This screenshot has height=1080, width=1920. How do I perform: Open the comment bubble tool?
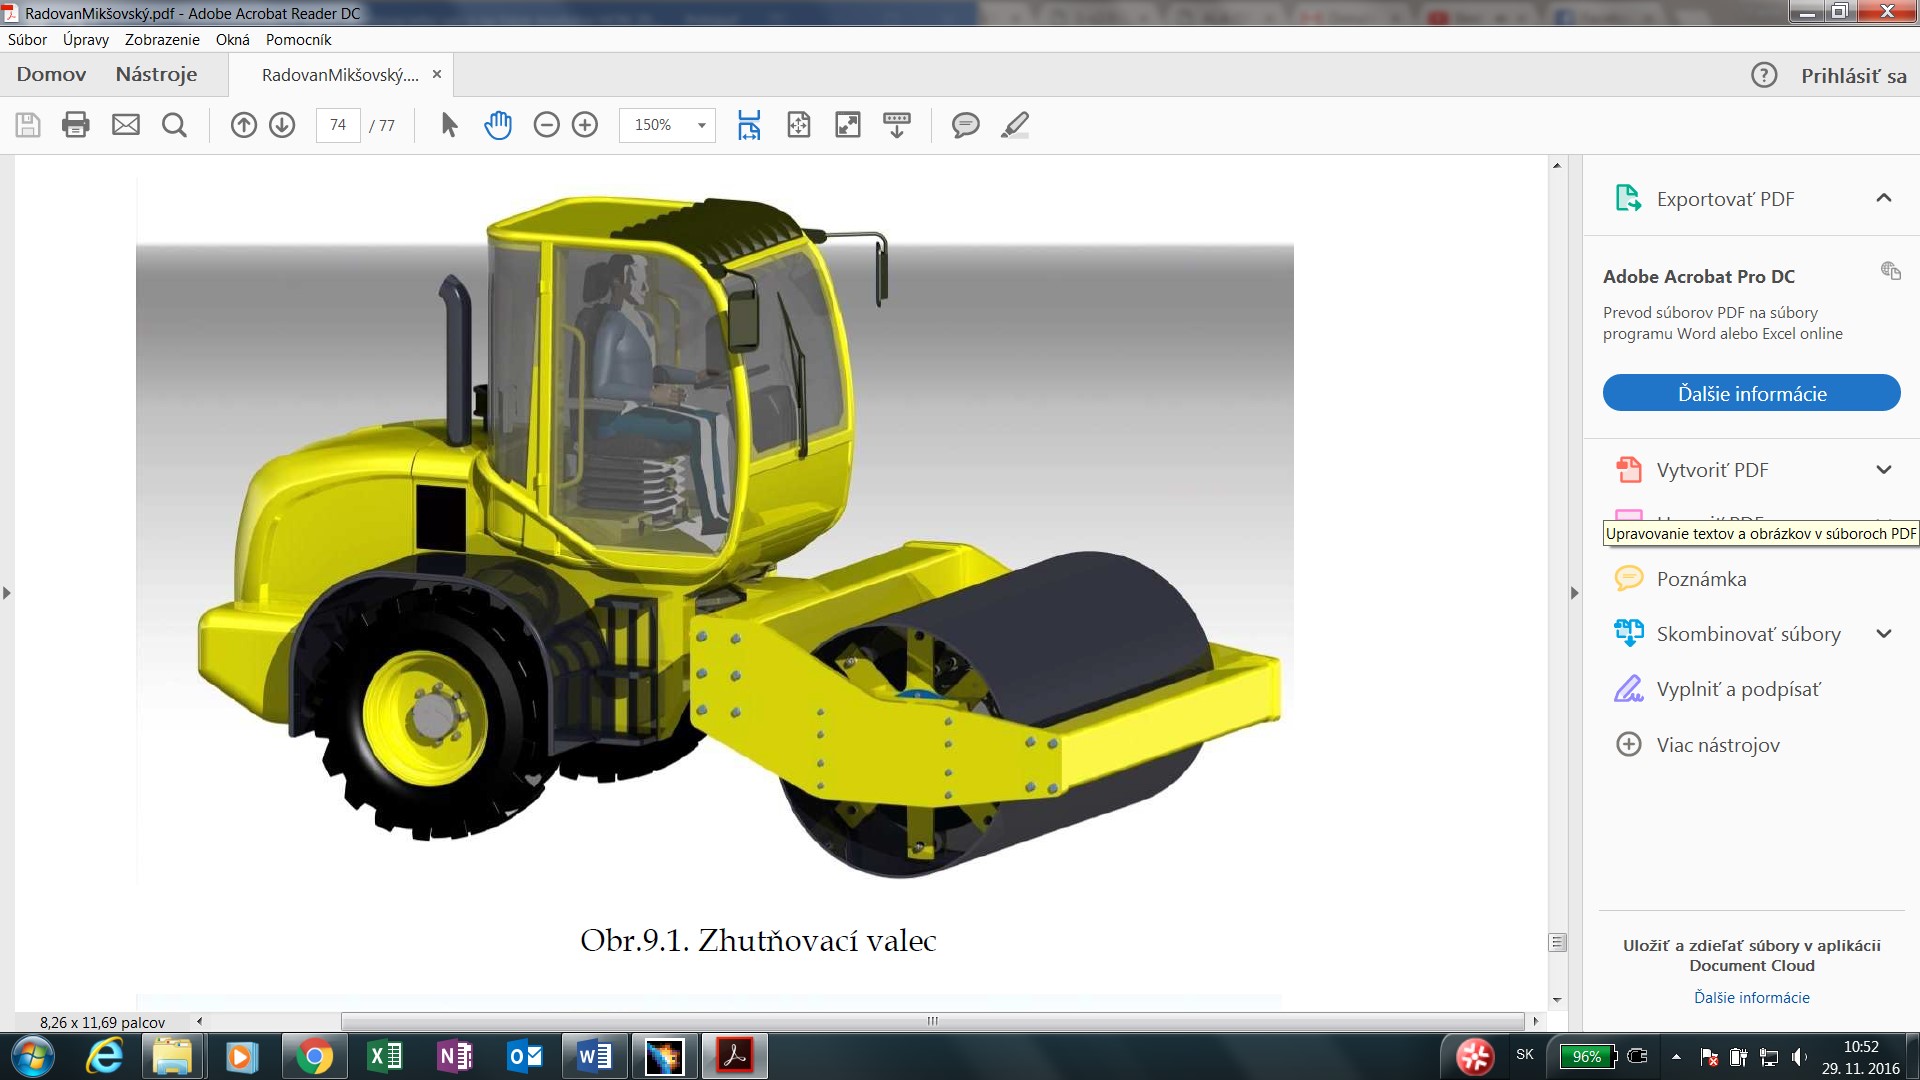tap(965, 125)
